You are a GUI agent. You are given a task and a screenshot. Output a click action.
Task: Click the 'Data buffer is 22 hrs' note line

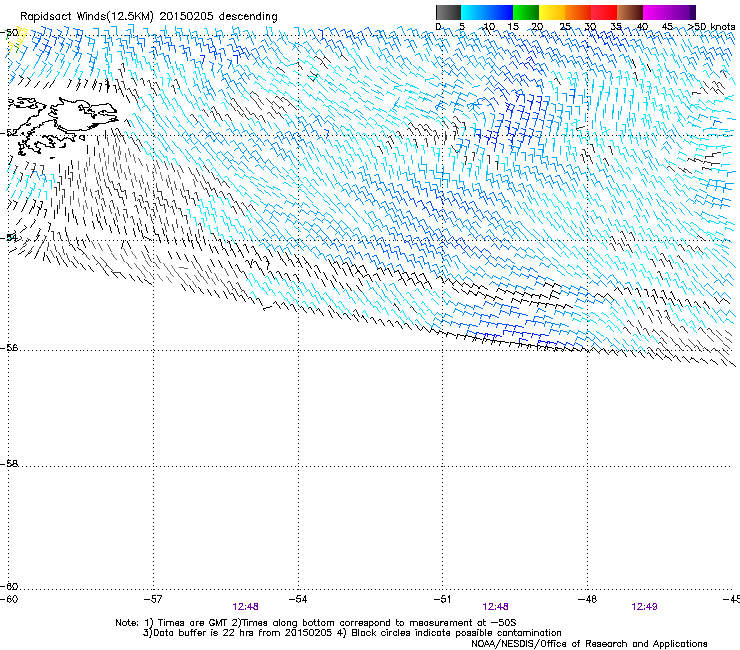coord(352,633)
